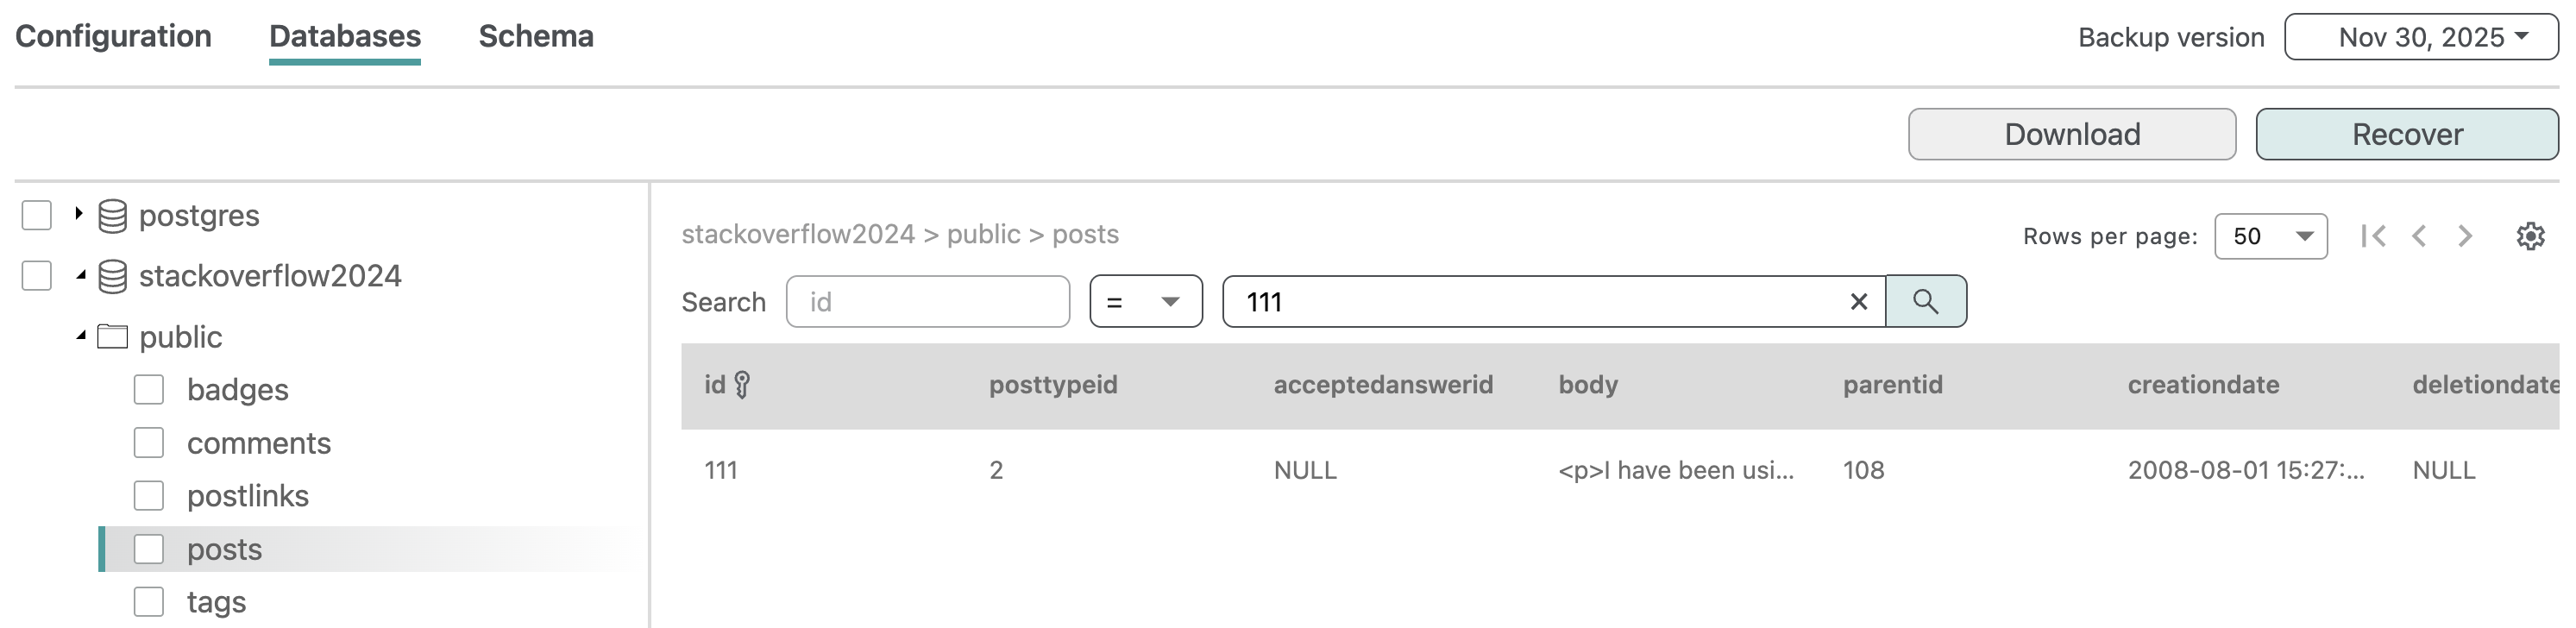The width and height of the screenshot is (2576, 628).
Task: Switch to the Configuration tab
Action: (113, 36)
